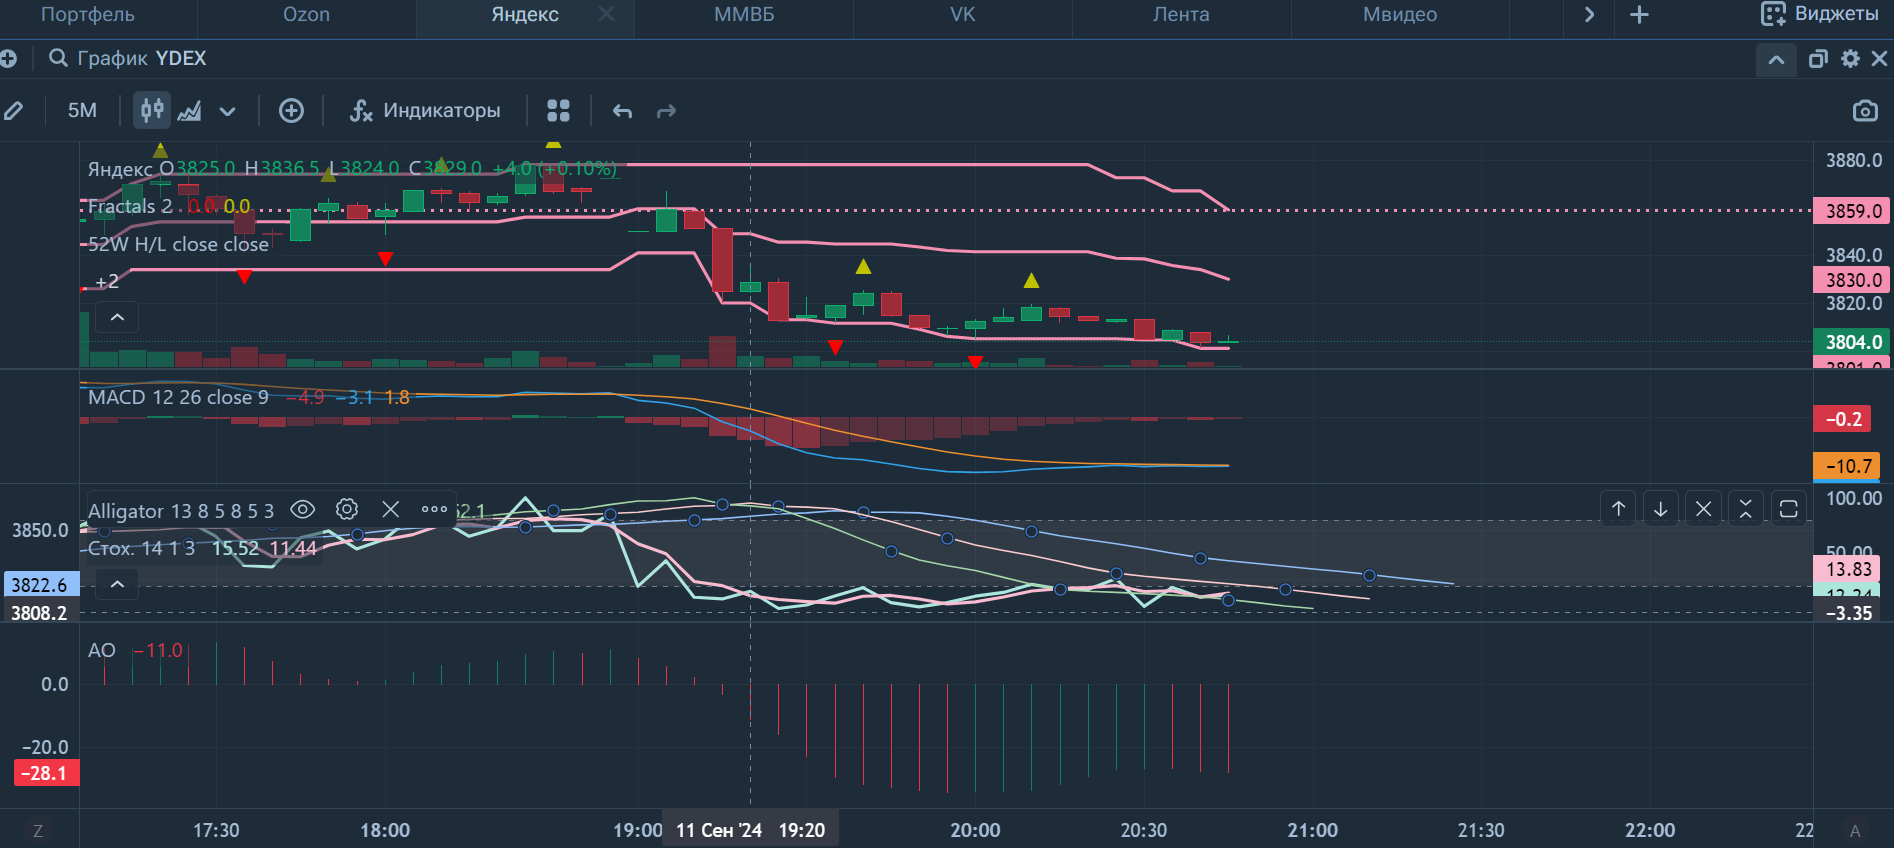Open the Индикаторы menu
This screenshot has width=1894, height=848.
point(425,111)
